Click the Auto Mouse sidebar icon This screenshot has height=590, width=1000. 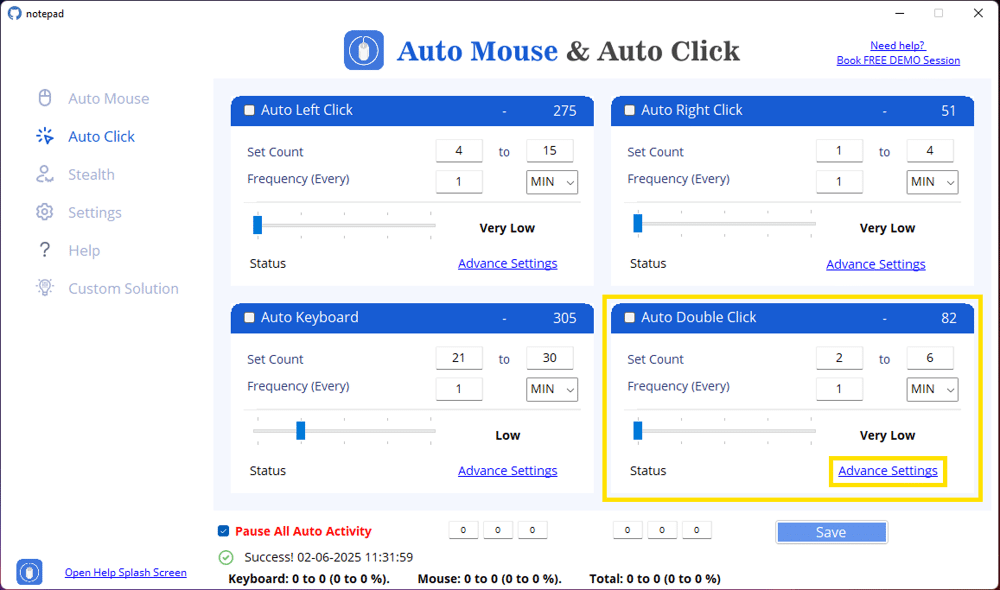tap(44, 98)
